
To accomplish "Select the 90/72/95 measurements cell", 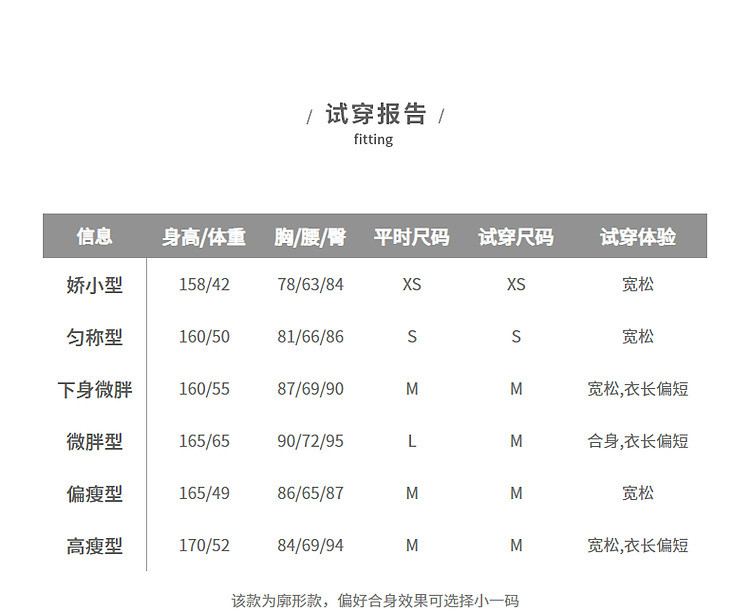I will [x=310, y=441].
